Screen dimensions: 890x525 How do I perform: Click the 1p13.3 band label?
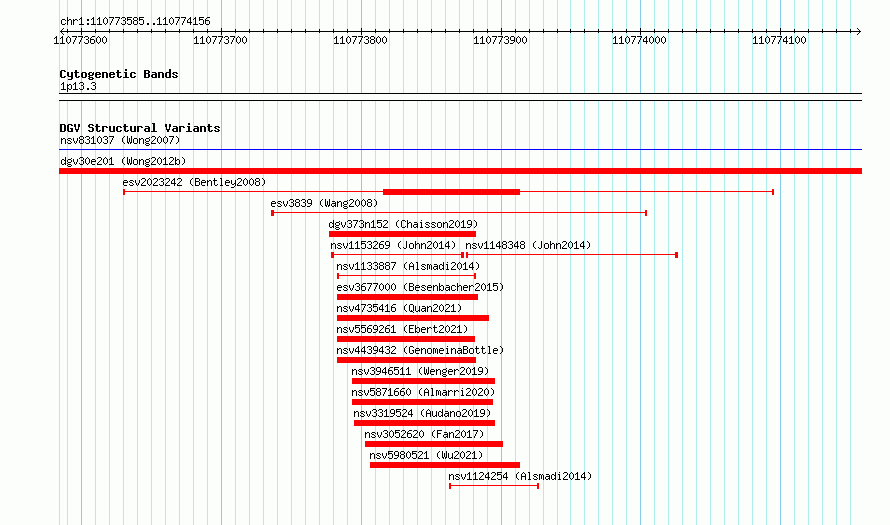(x=78, y=86)
